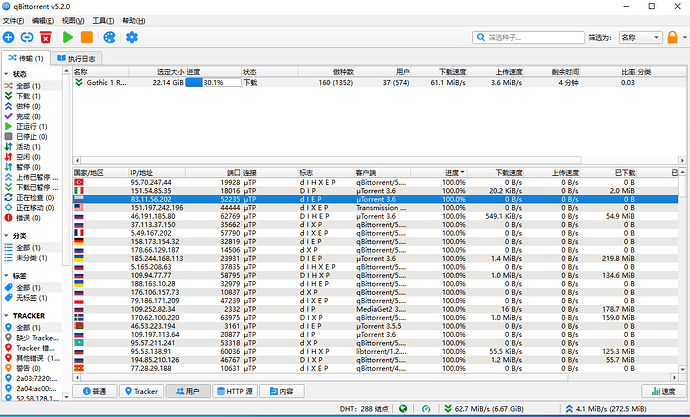Click the Transmission client cell
690x417 pixels.
pyautogui.click(x=382, y=208)
